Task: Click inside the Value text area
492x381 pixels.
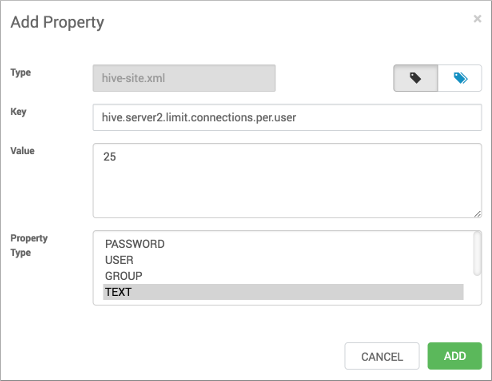Action: tap(287, 181)
